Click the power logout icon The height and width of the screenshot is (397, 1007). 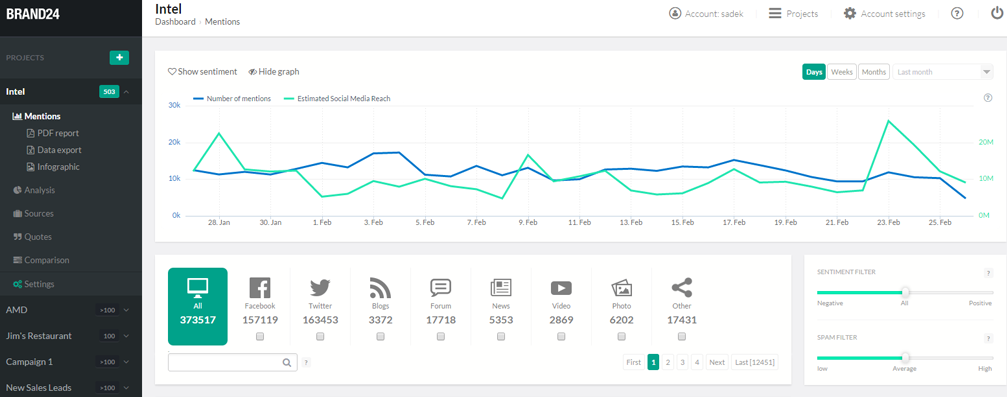996,13
